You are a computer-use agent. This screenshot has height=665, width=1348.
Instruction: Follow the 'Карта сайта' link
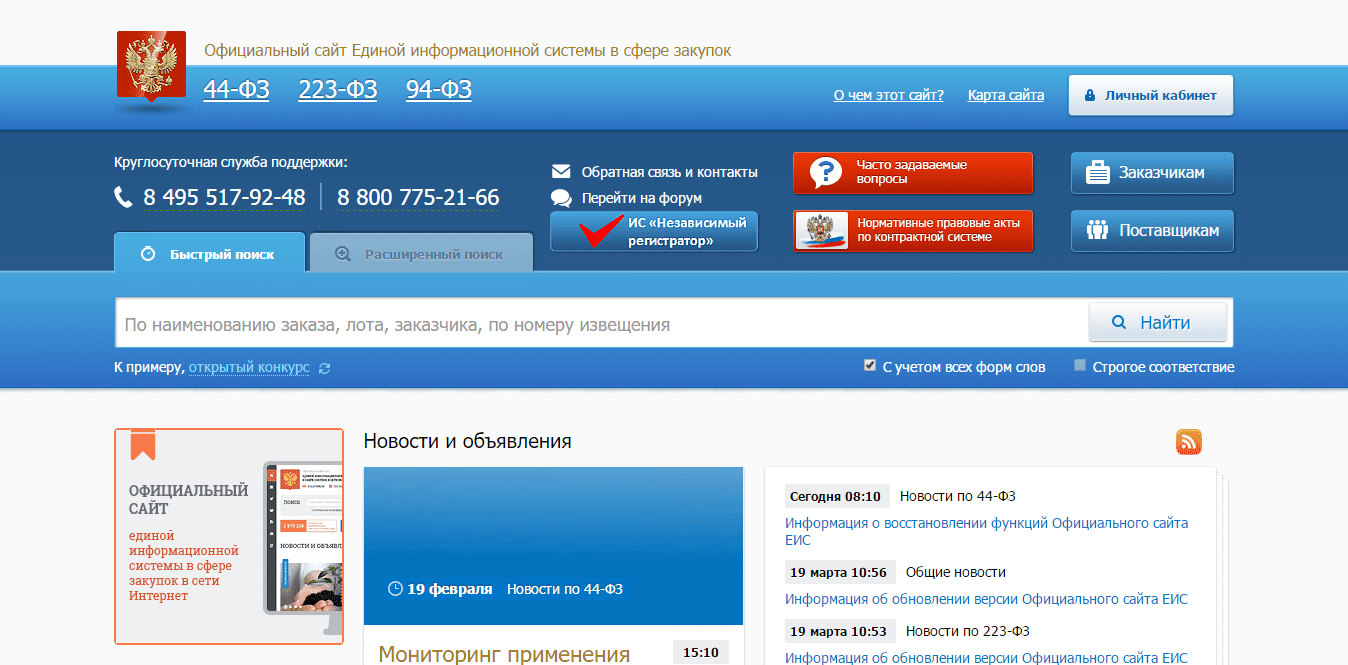click(1005, 96)
